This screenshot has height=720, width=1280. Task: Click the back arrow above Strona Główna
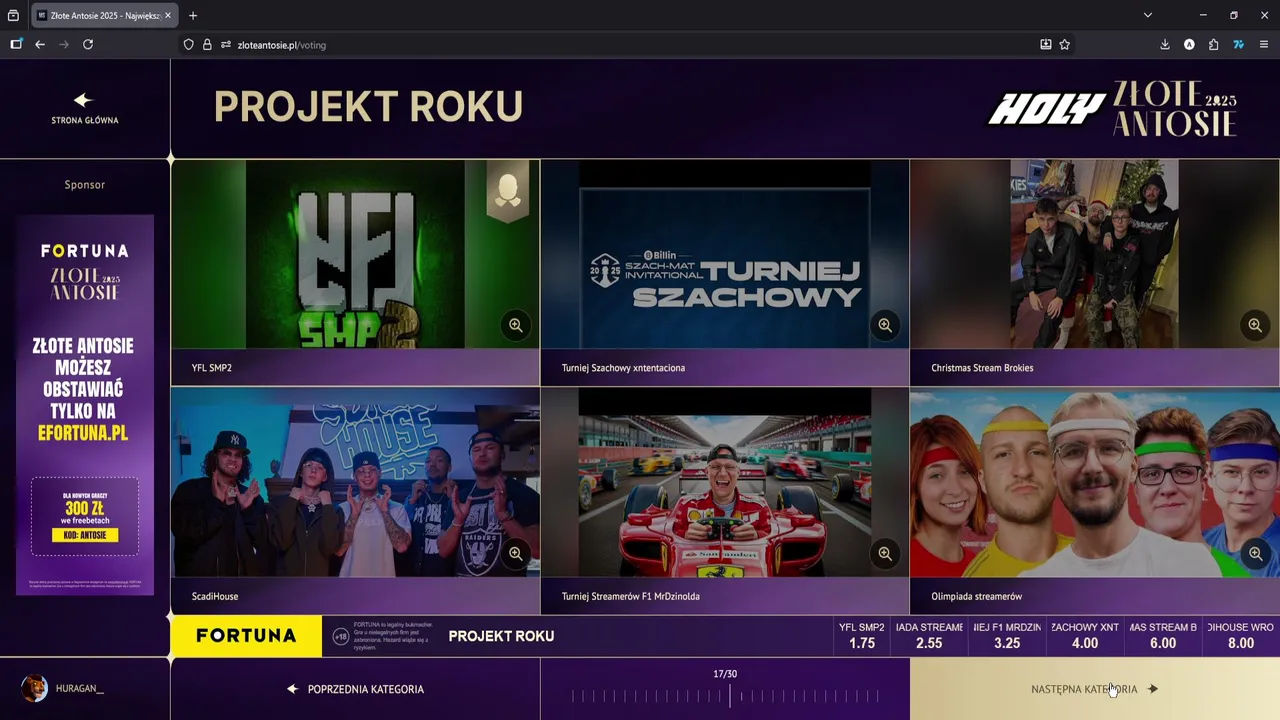point(84,100)
